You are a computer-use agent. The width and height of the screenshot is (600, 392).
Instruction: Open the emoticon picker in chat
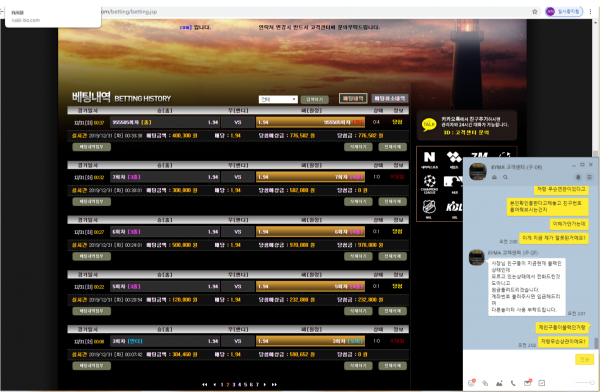coord(471,382)
